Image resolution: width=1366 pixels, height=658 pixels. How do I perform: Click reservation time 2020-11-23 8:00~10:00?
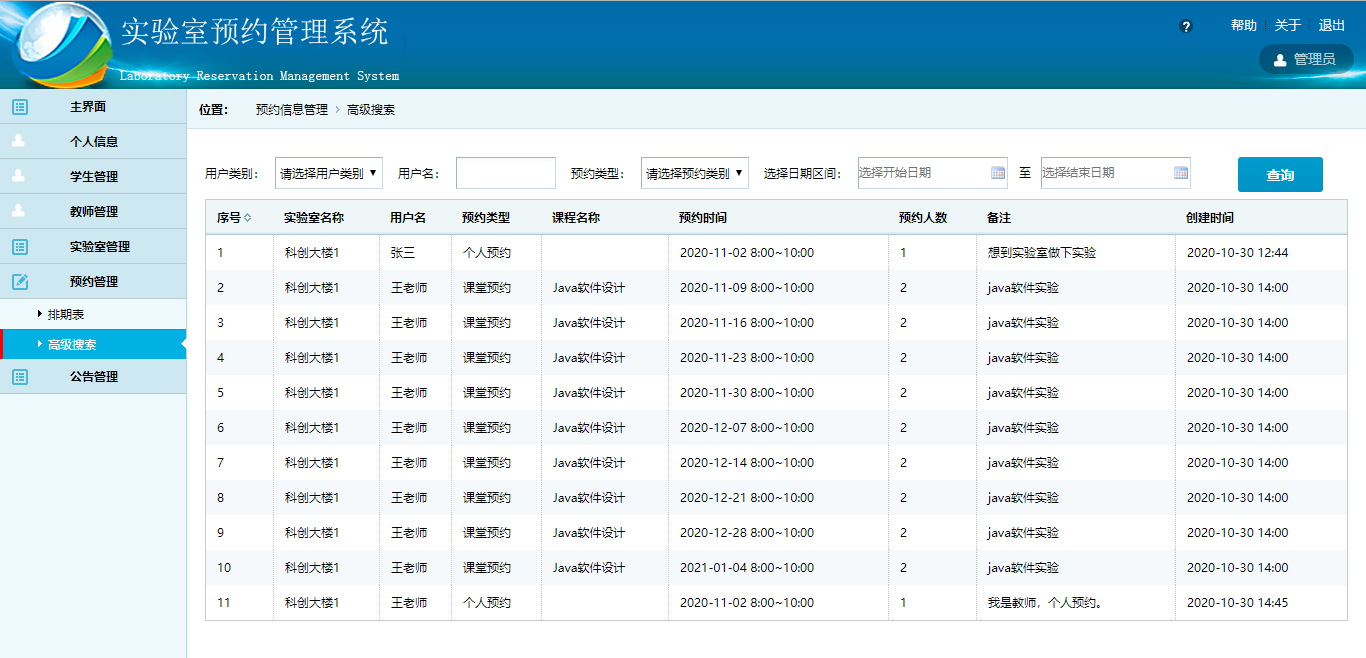747,358
